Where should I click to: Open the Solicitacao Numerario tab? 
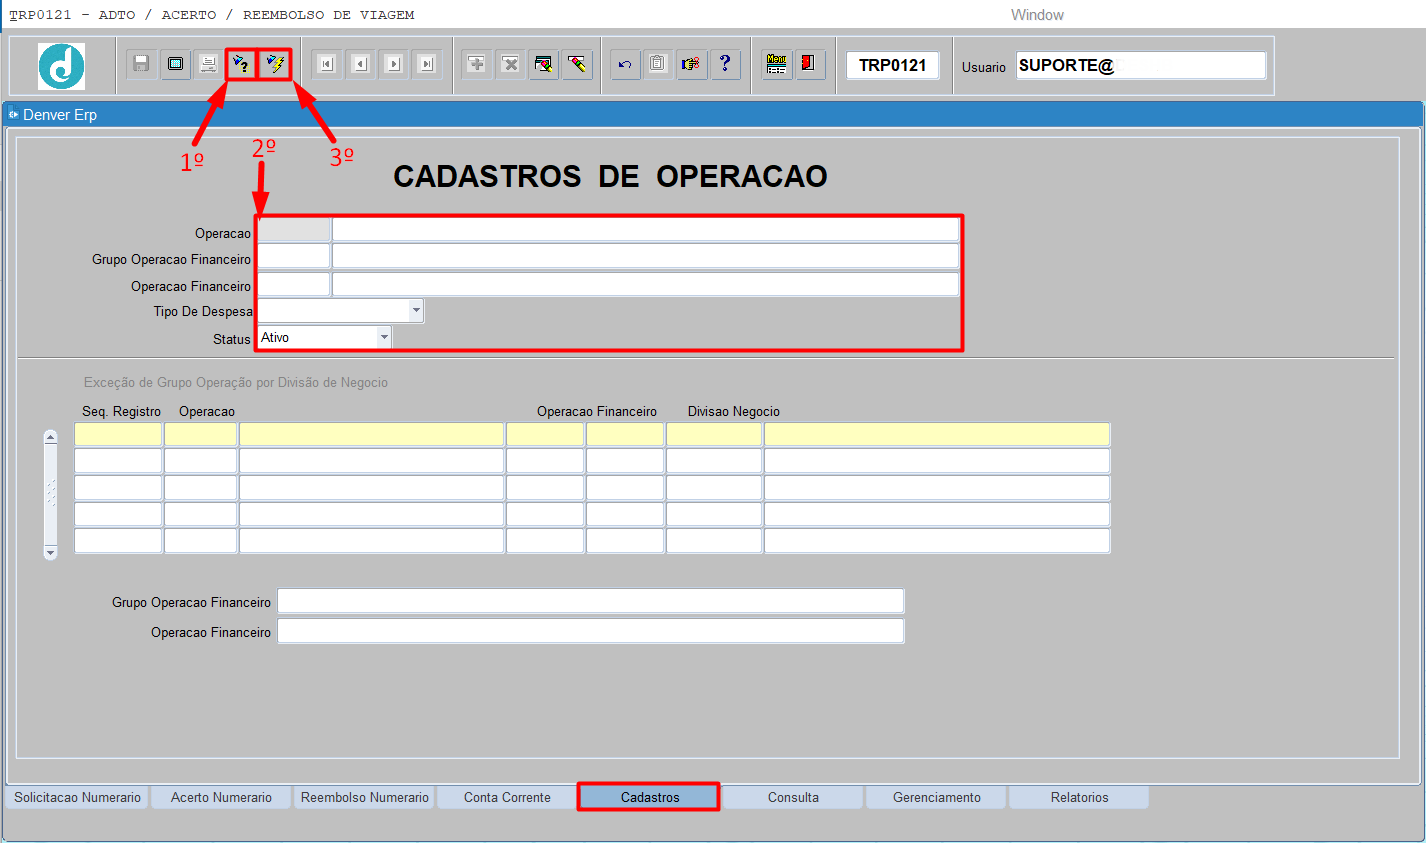tap(77, 797)
